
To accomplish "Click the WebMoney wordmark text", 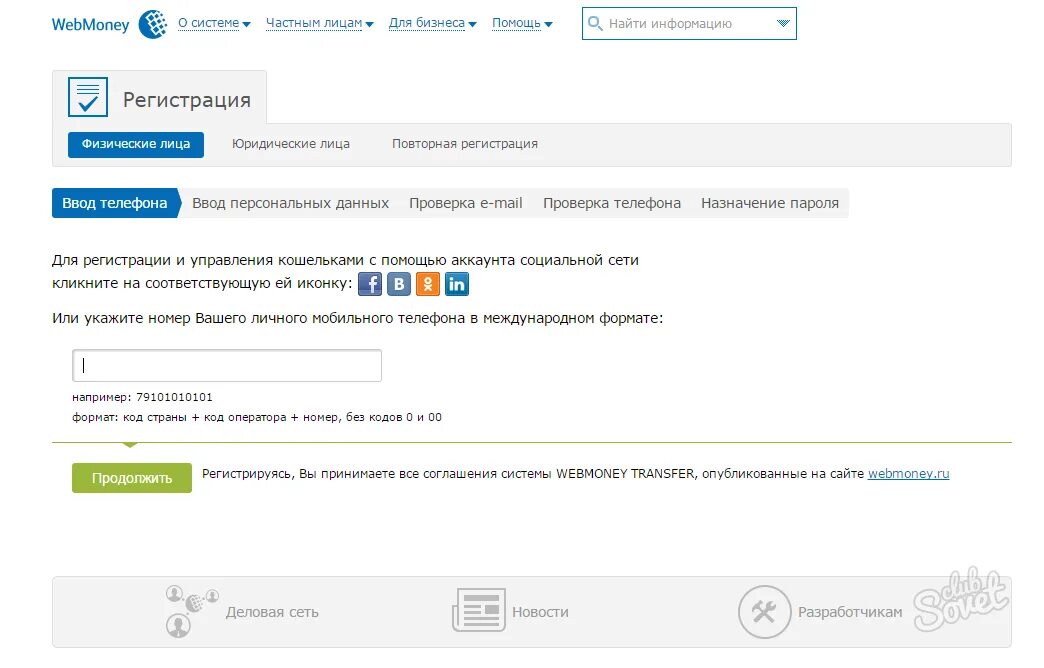I will 91,25.
